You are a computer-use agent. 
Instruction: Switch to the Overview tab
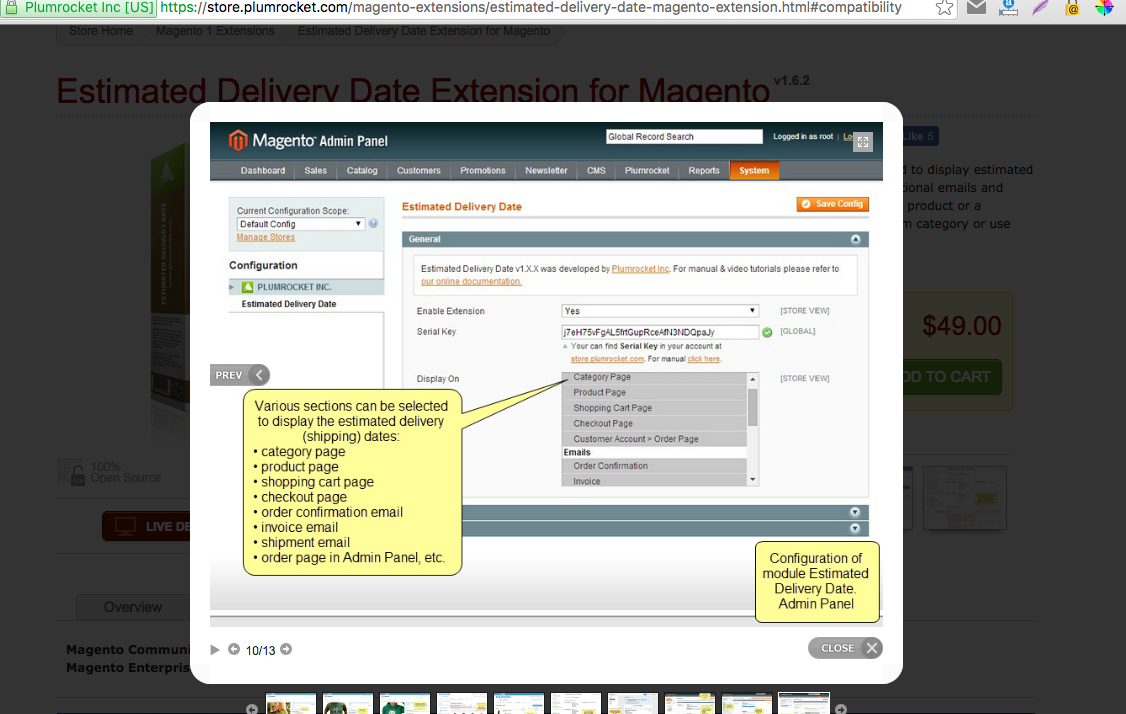(x=133, y=607)
